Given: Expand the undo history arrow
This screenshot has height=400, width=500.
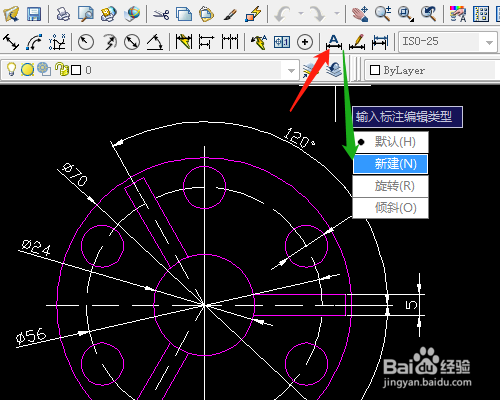Looking at the screenshot, I should click(301, 14).
